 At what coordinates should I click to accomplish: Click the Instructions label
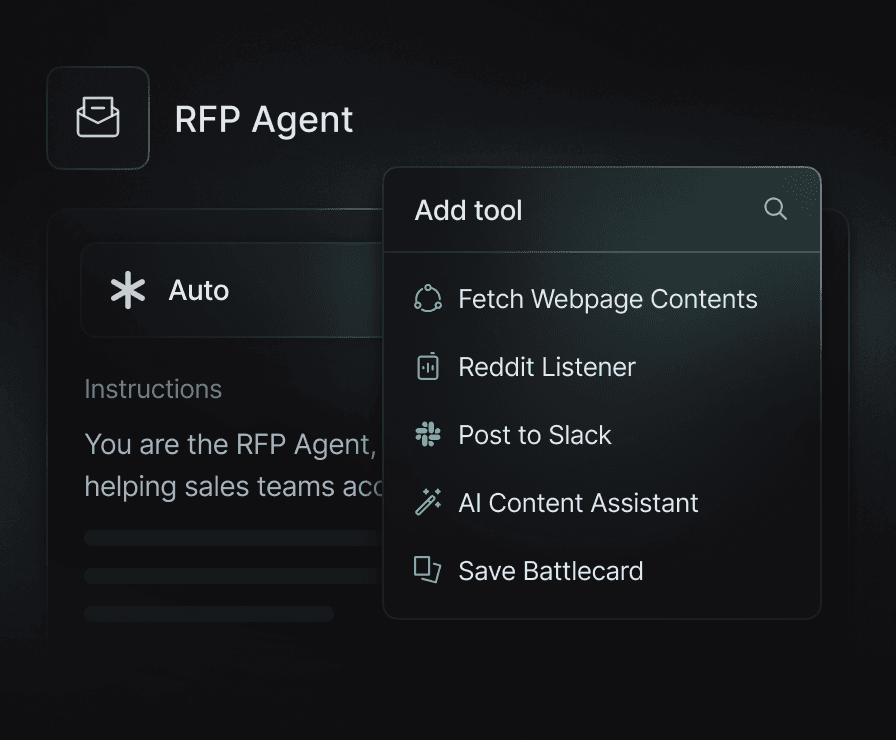153,389
